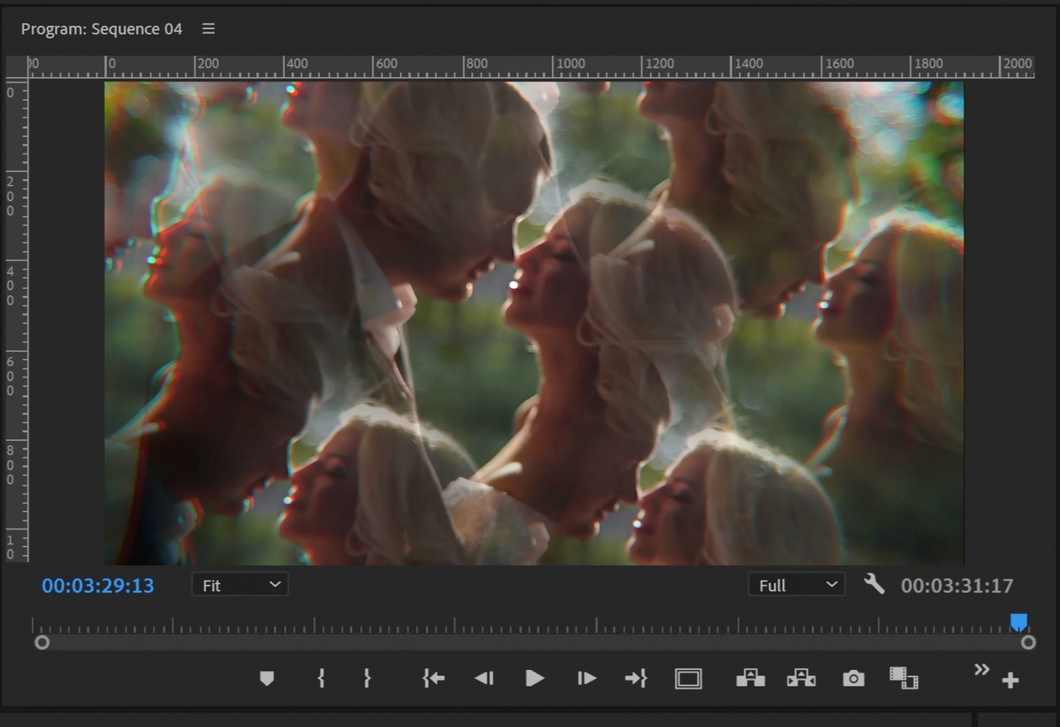Screen dimensions: 1060x727
Task: Click the Mark Out bracket icon
Action: (367, 678)
